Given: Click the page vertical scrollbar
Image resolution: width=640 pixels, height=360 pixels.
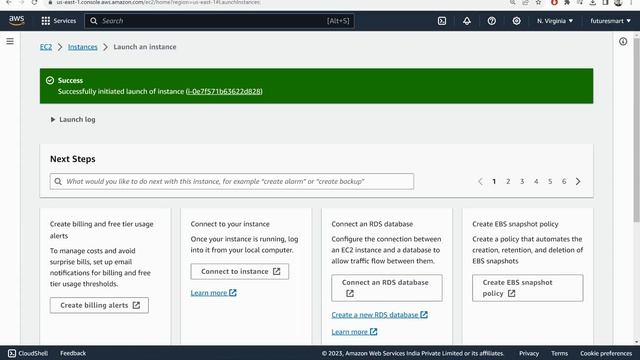Looking at the screenshot, I should click(x=636, y=130).
